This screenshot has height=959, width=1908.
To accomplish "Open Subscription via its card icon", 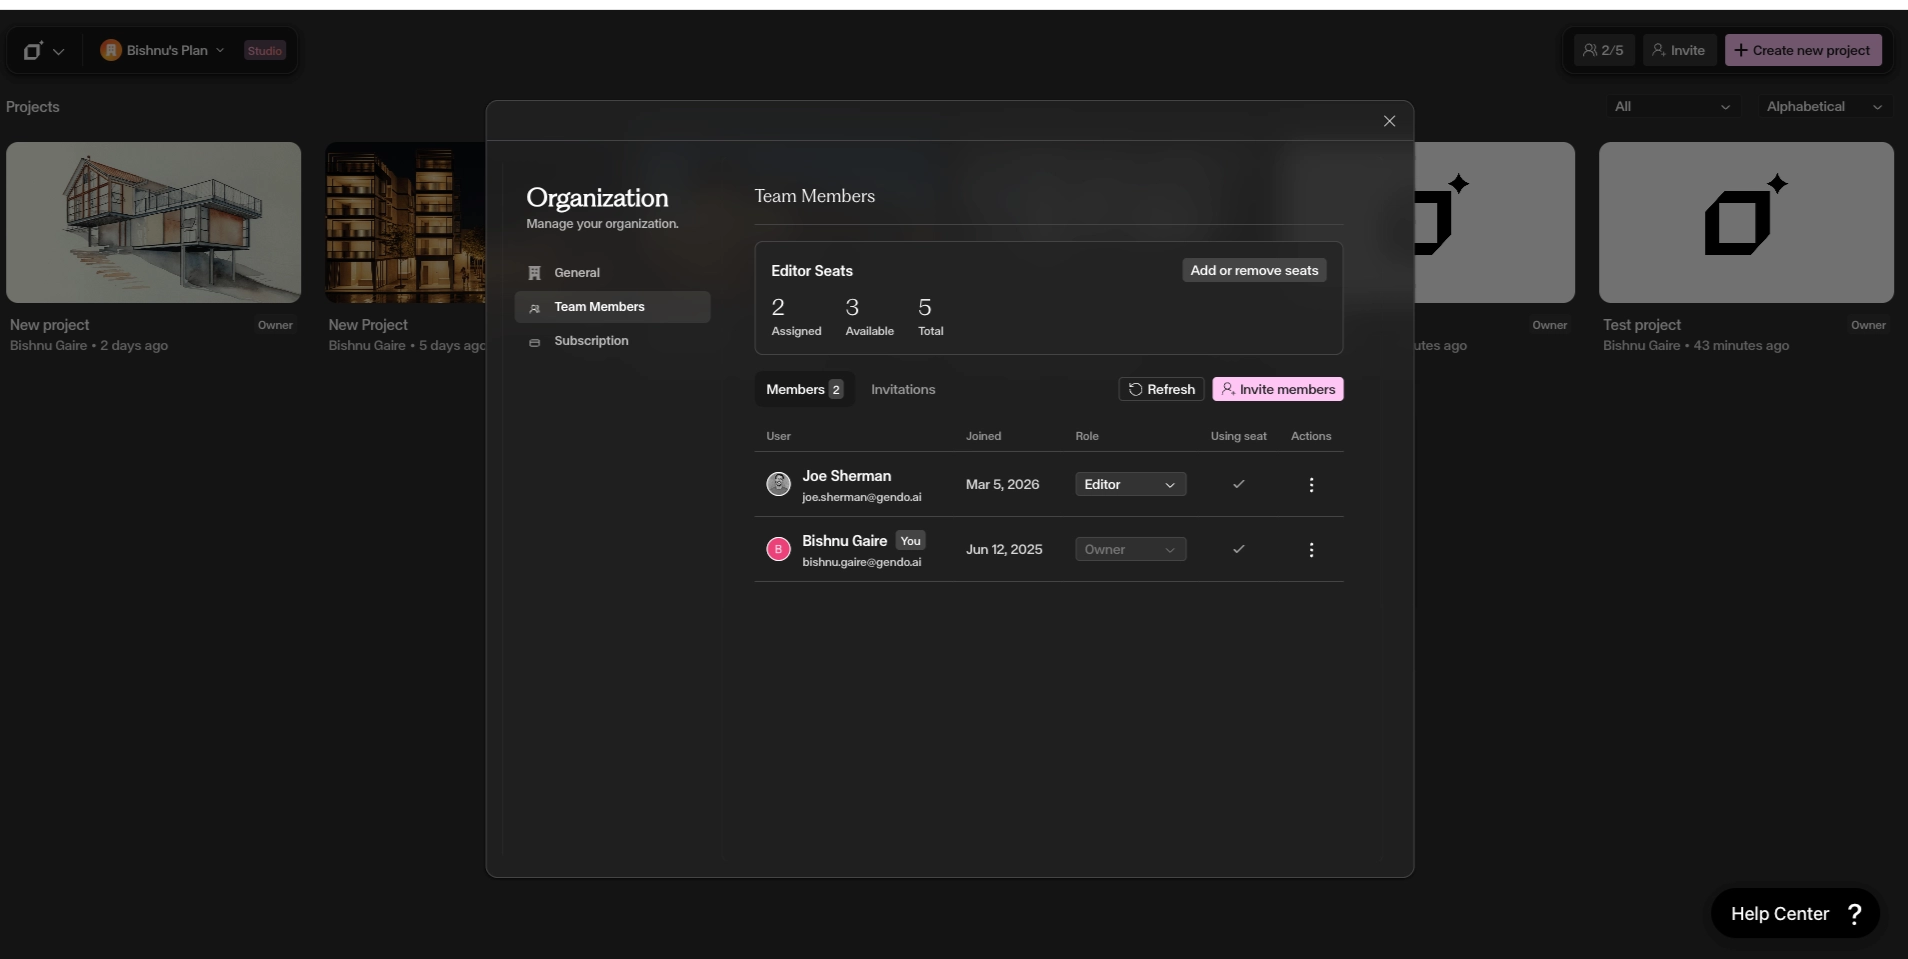I will (535, 341).
